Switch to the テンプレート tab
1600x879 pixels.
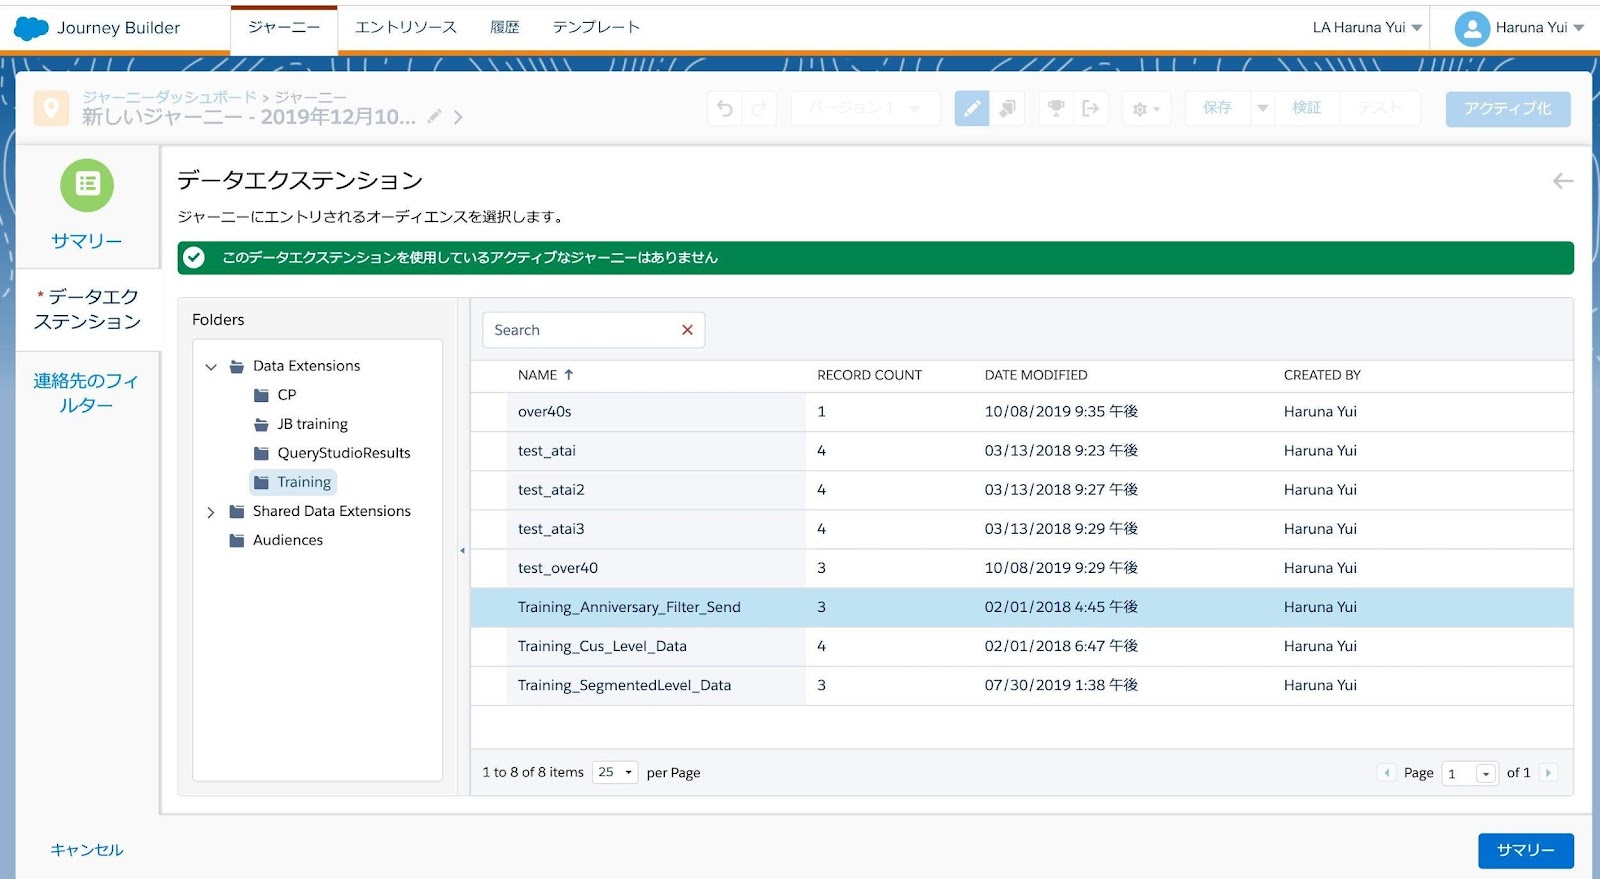pos(596,28)
